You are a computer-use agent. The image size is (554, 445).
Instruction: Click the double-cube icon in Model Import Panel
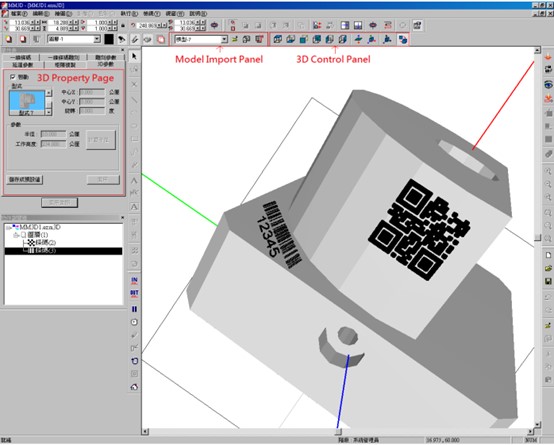click(x=247, y=39)
